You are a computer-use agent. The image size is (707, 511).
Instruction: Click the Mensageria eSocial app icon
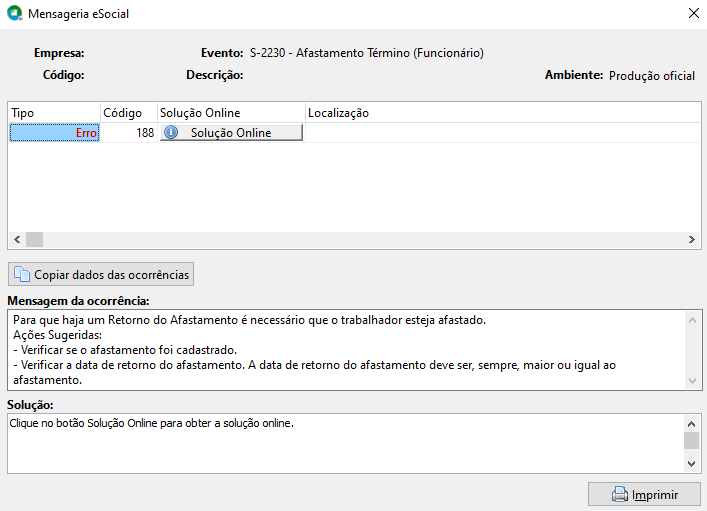[14, 13]
